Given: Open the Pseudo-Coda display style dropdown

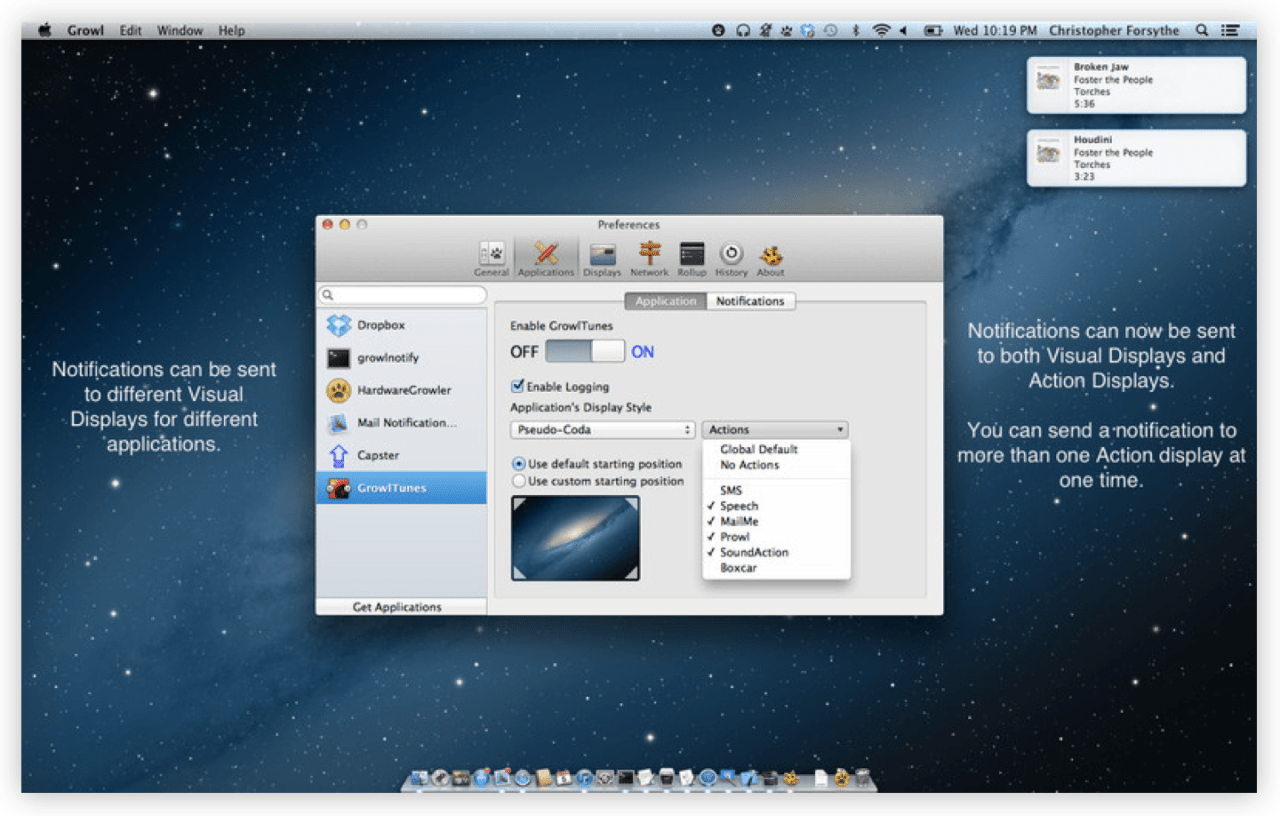Looking at the screenshot, I should (603, 430).
